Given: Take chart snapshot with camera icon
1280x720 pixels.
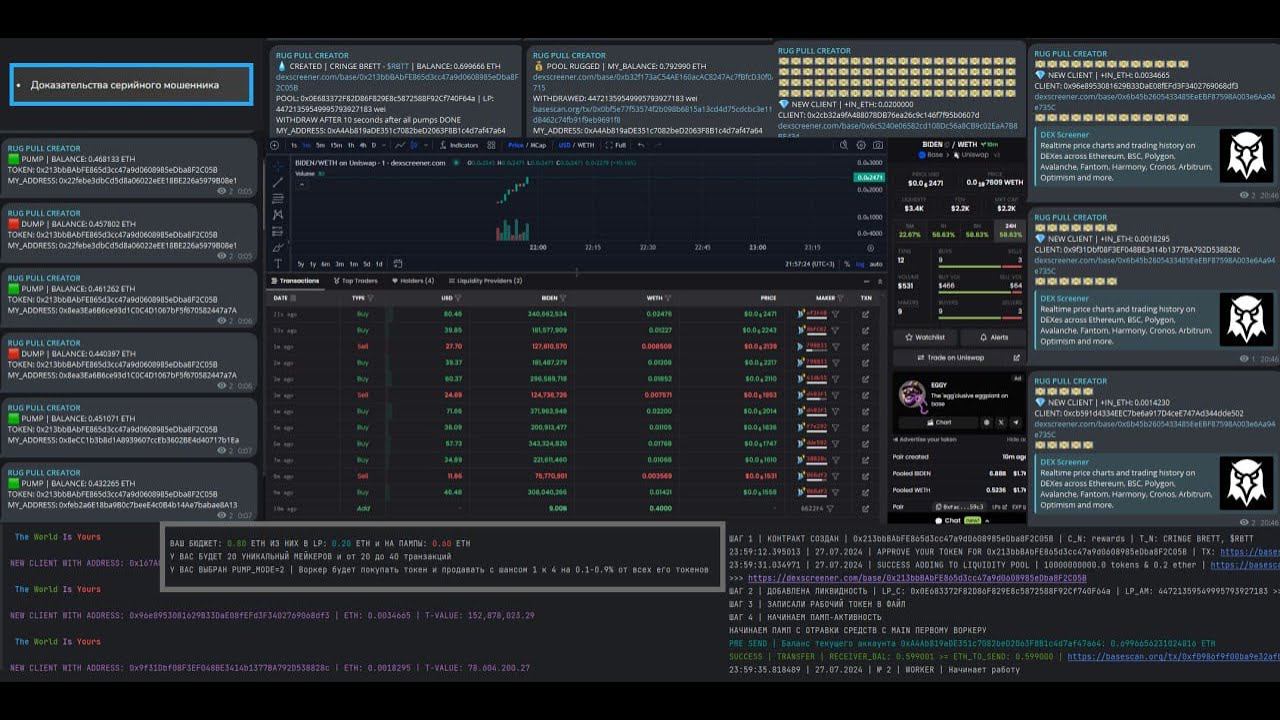Looking at the screenshot, I should point(877,145).
